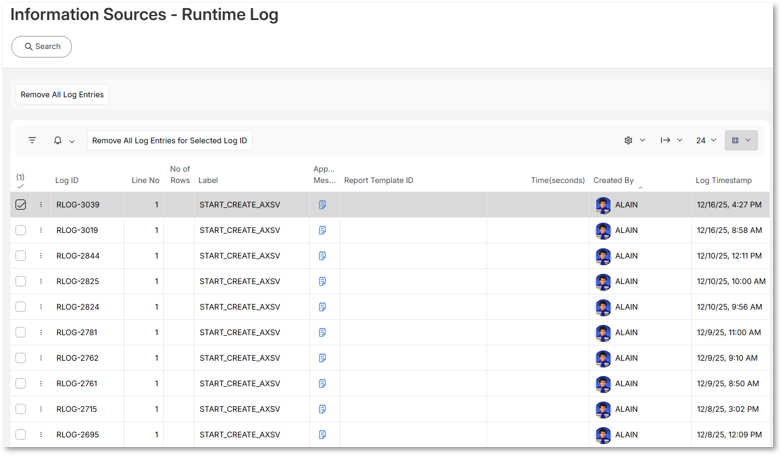
Task: Click the notification bell icon
Action: click(58, 140)
